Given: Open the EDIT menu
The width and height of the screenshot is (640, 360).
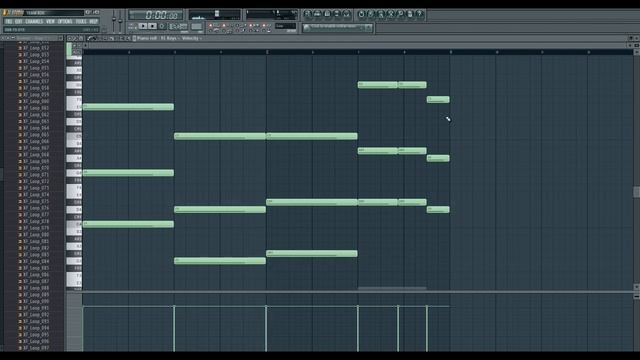Looking at the screenshot, I should coord(19,21).
